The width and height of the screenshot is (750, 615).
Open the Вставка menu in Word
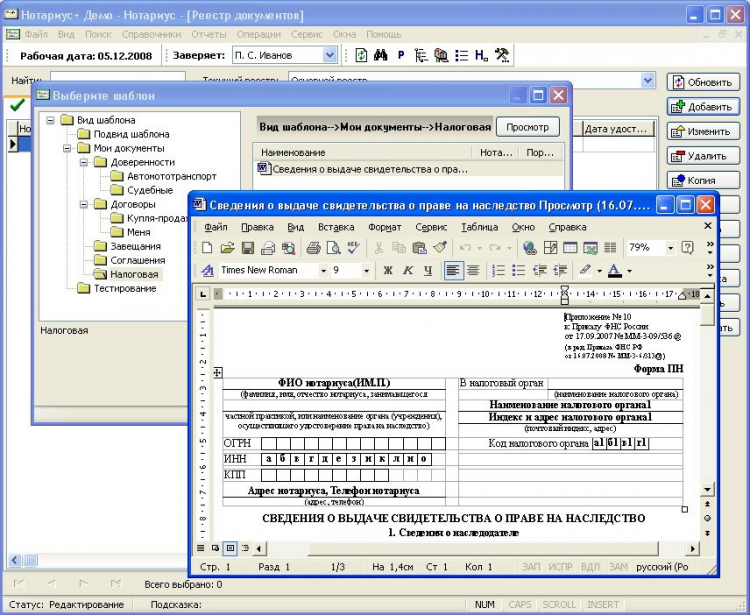(x=336, y=227)
